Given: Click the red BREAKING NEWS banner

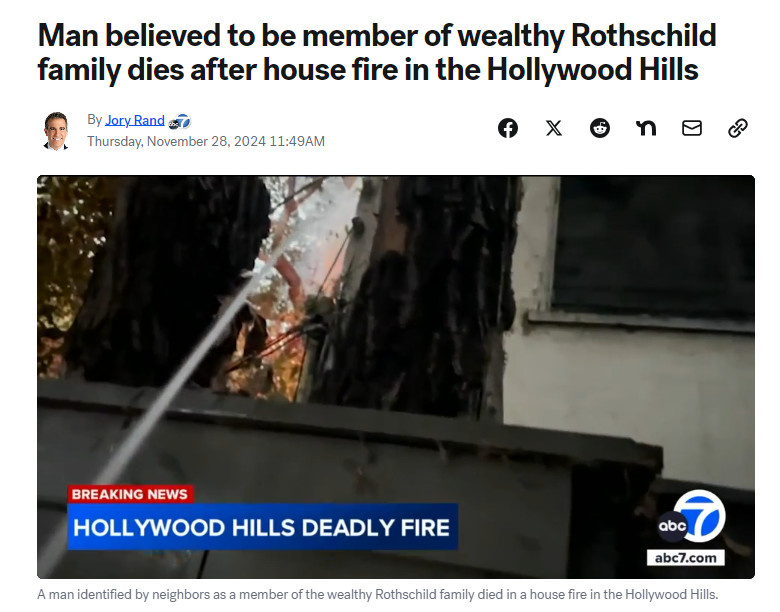Looking at the screenshot, I should pyautogui.click(x=130, y=494).
